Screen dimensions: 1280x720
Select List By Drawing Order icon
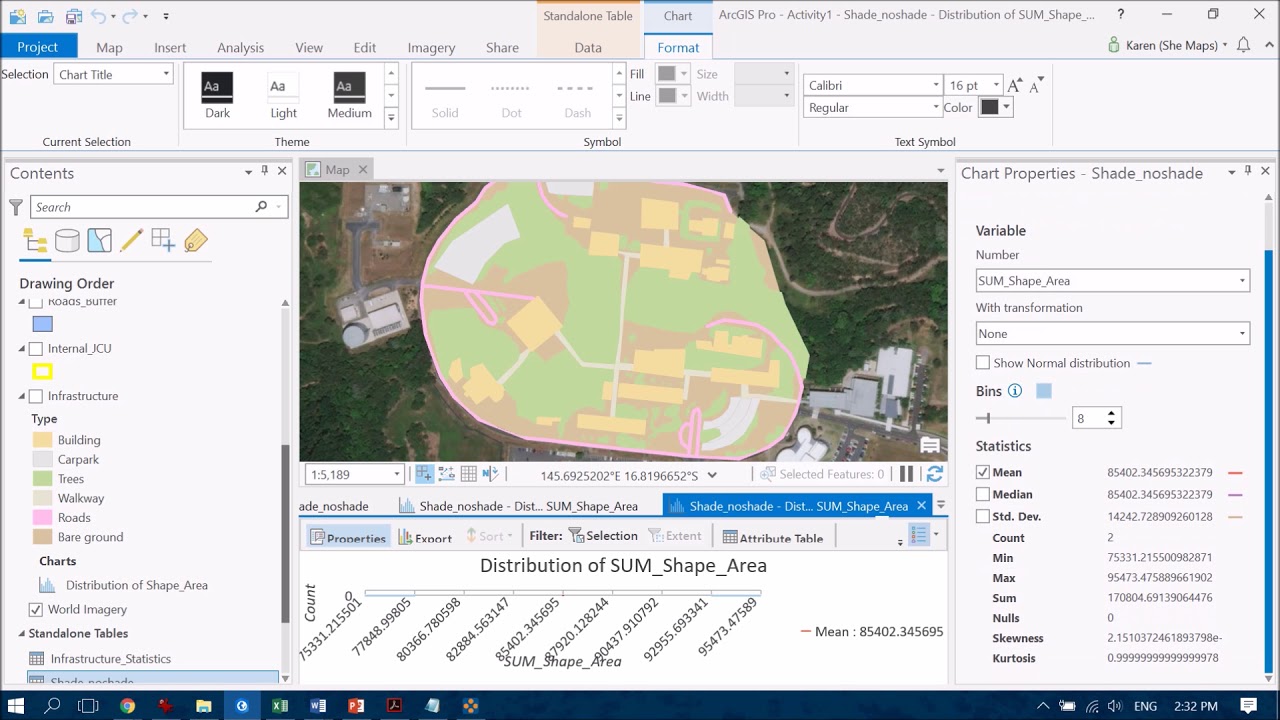coord(35,241)
